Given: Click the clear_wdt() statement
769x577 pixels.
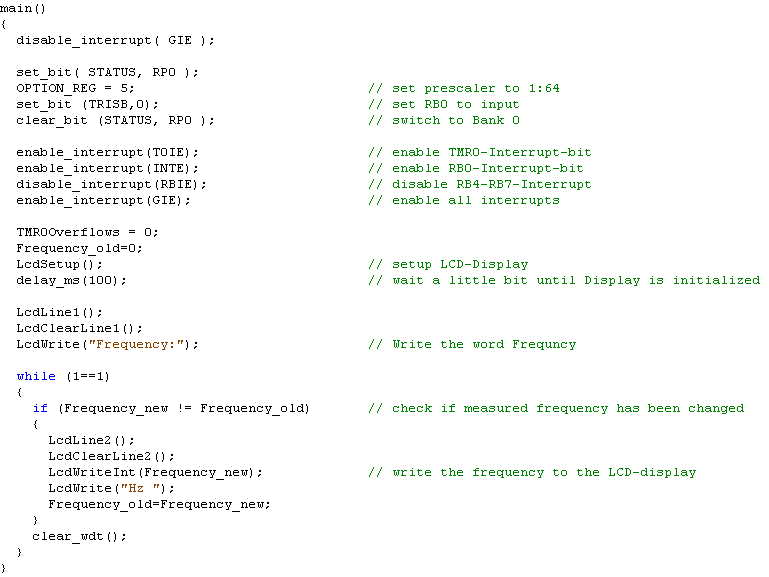Looking at the screenshot, I should (79, 536).
